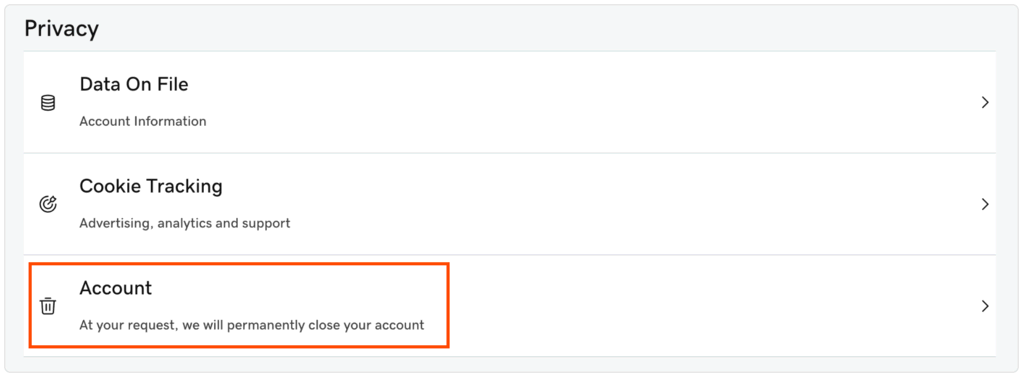Click the orange highlight border around Account

pos(239,264)
